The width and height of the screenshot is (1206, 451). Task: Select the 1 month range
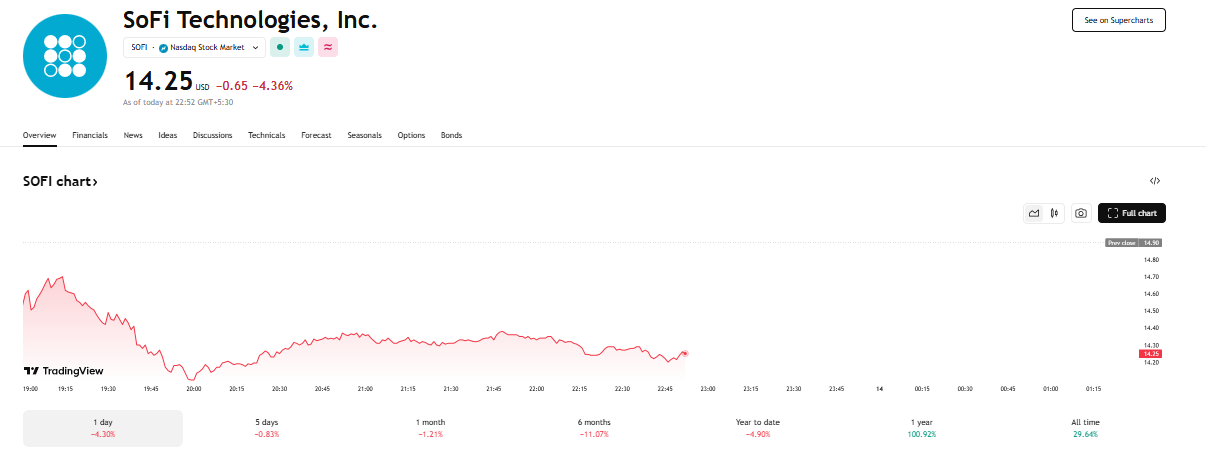(431, 428)
